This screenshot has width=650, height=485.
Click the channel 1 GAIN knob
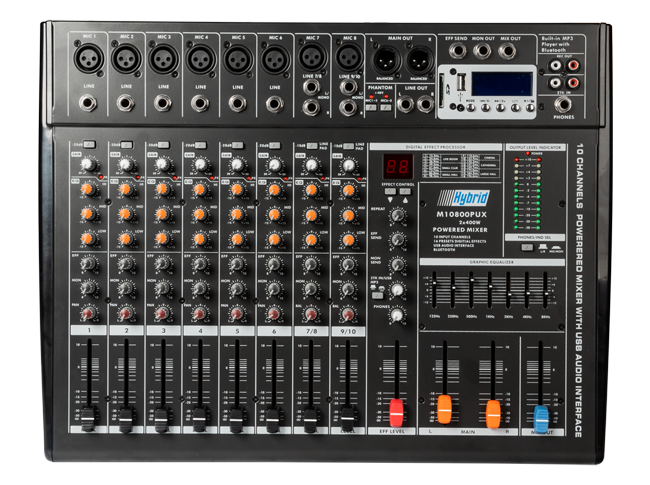point(89,165)
